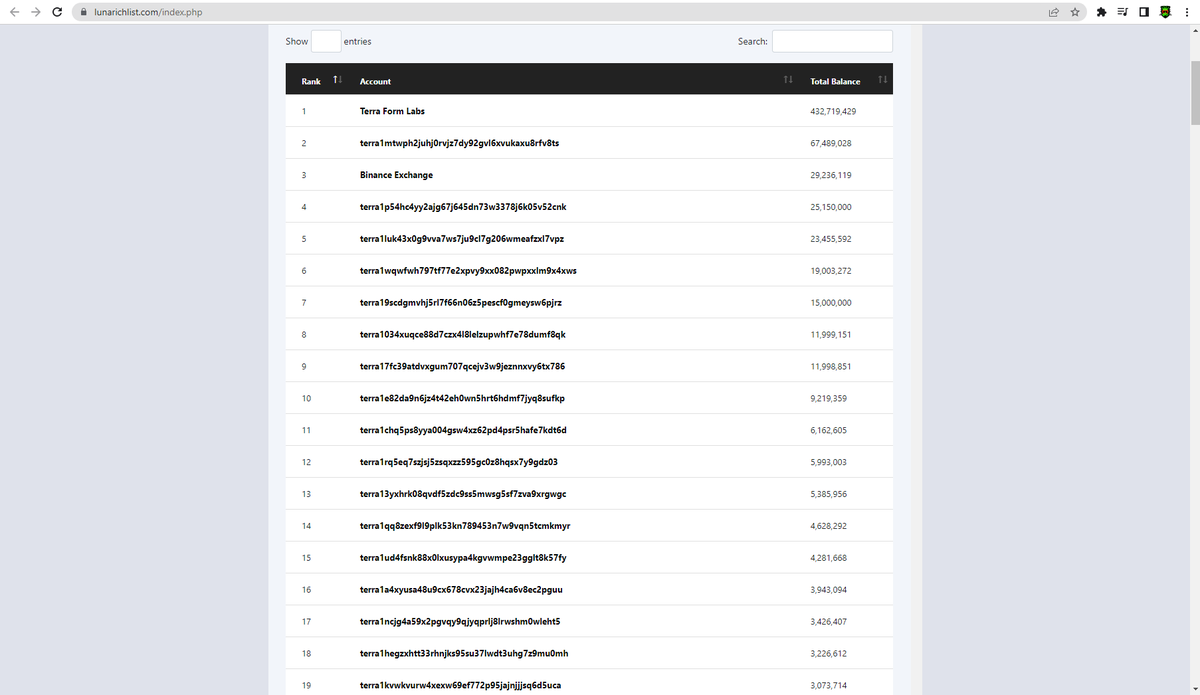Focus the Search input field
Screen dimensions: 1200x695
[x=832, y=41]
